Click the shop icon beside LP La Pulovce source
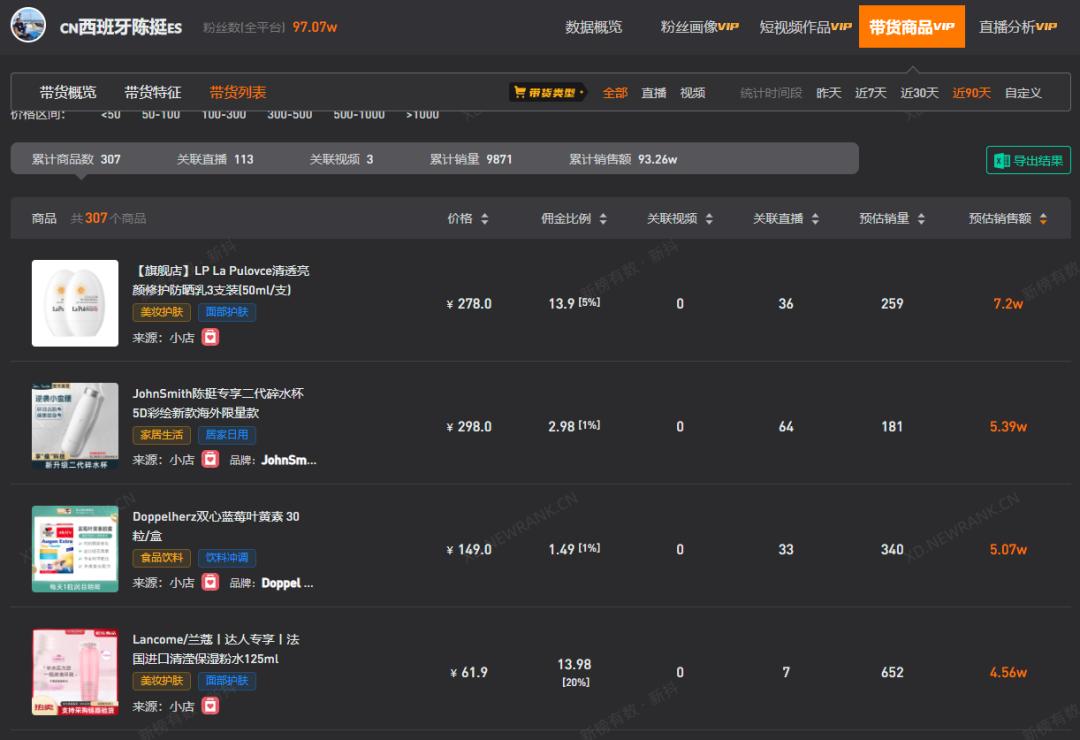1080x740 pixels. [210, 337]
